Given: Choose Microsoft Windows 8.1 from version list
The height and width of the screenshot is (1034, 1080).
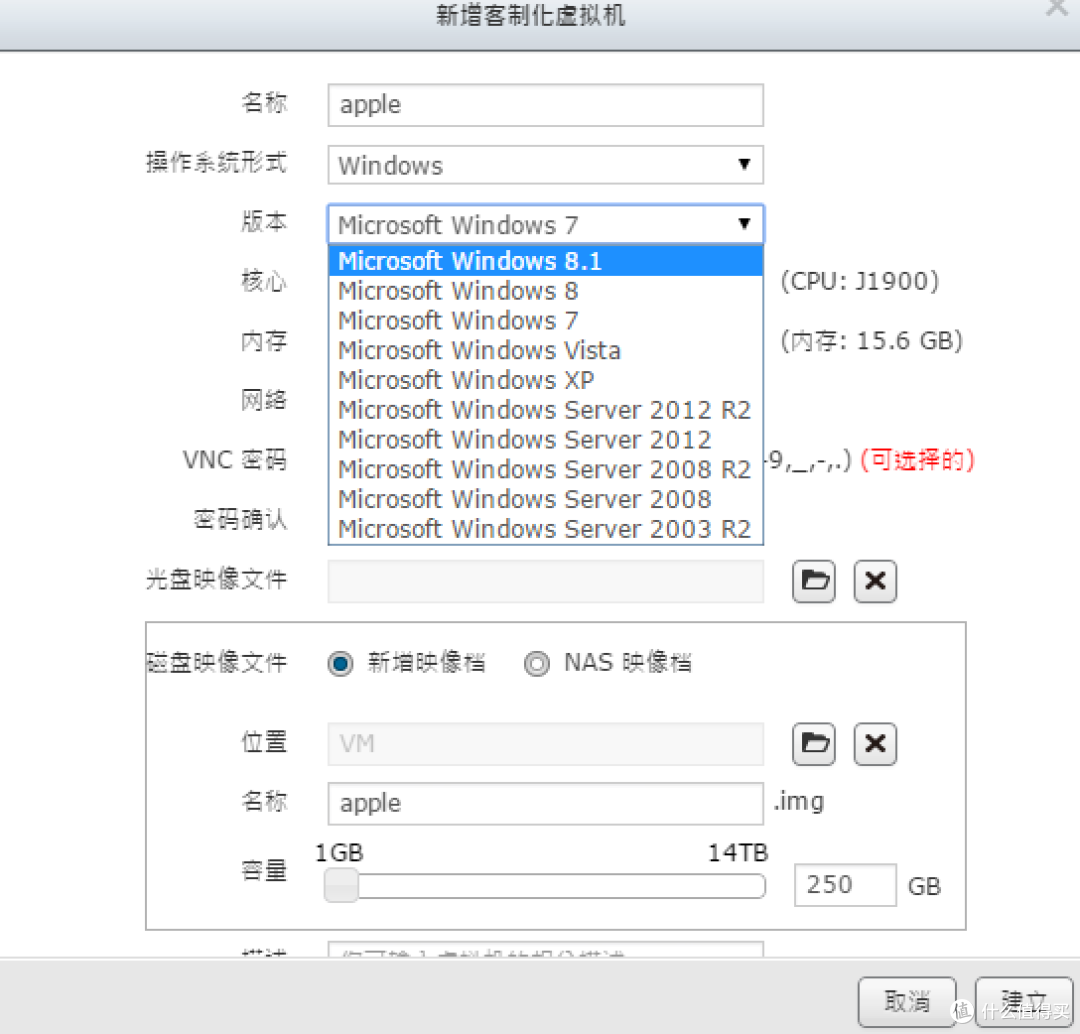Looking at the screenshot, I should (x=546, y=261).
